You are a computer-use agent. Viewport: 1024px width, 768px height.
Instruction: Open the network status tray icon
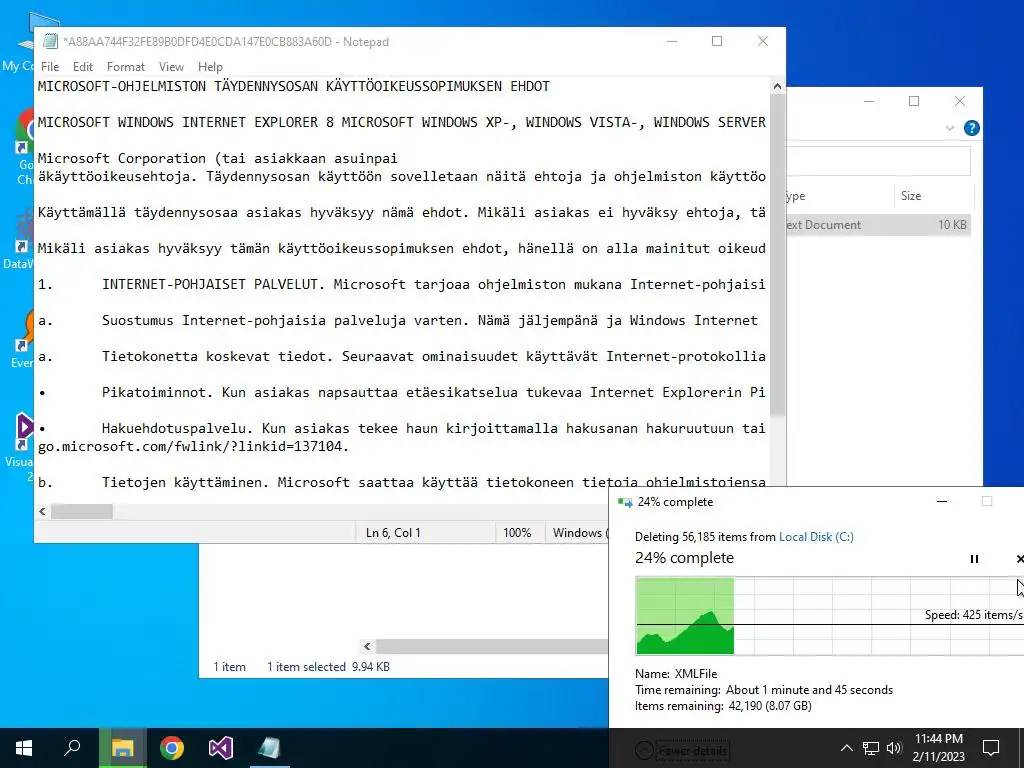(871, 748)
